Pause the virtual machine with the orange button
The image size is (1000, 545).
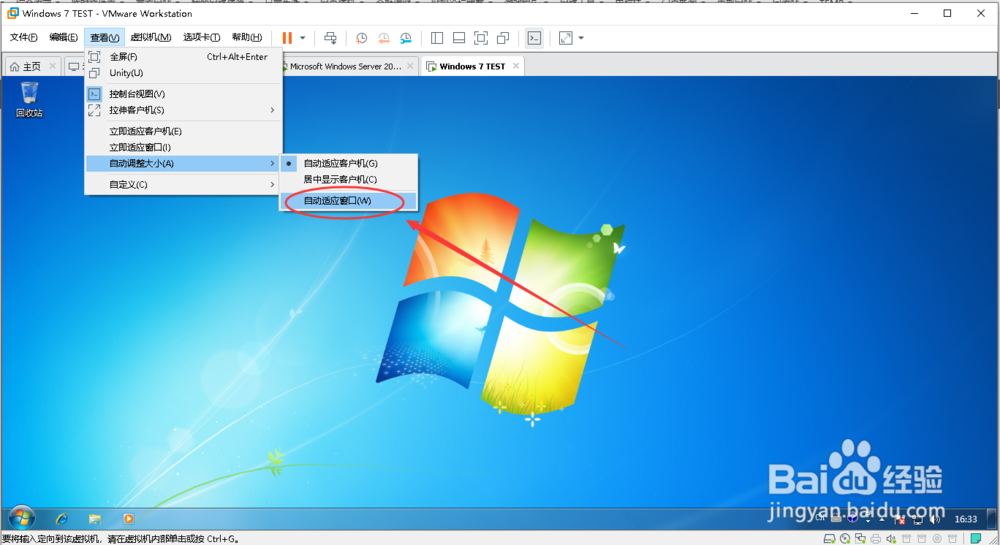click(287, 38)
